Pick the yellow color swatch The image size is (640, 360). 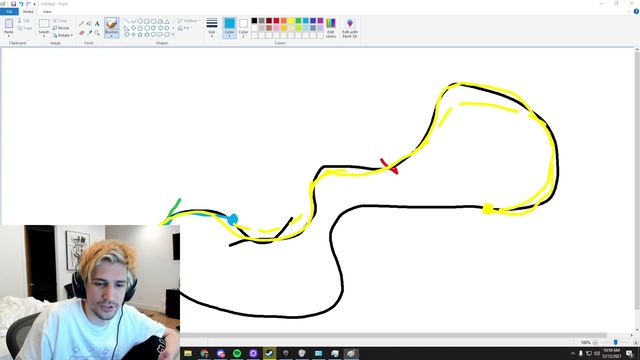point(291,21)
